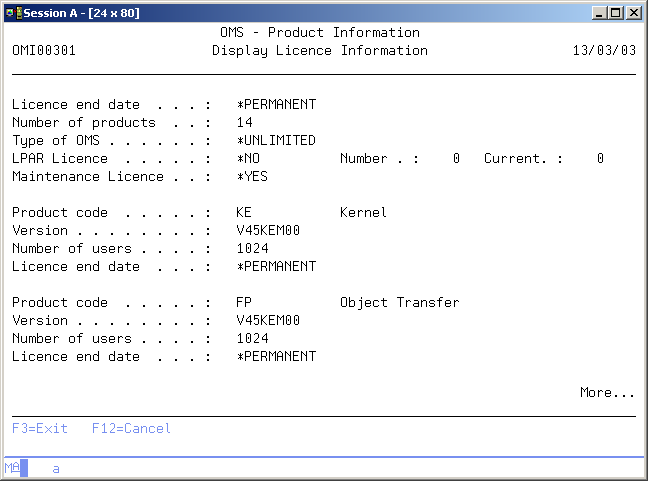Viewport: 648px width, 481px height.
Task: Click the Kernel product description
Action: (x=363, y=213)
